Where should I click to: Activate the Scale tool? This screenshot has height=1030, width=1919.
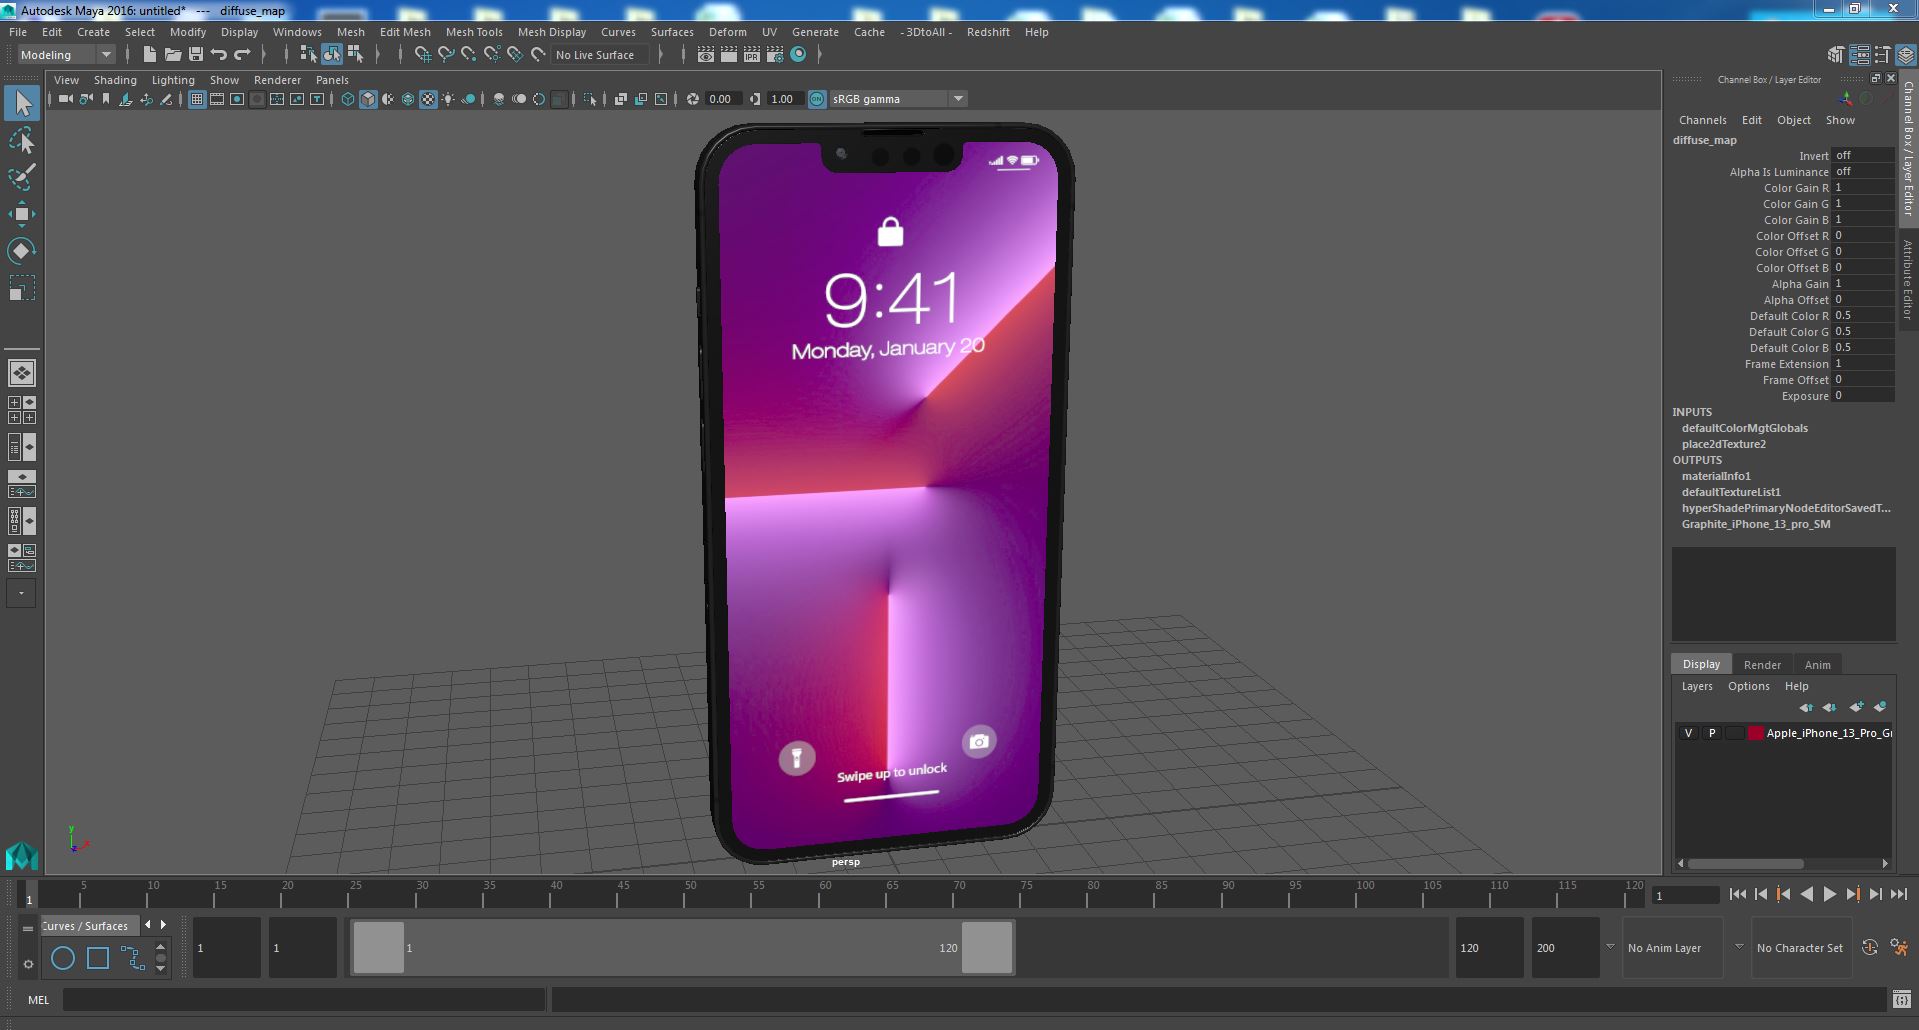pyautogui.click(x=22, y=288)
